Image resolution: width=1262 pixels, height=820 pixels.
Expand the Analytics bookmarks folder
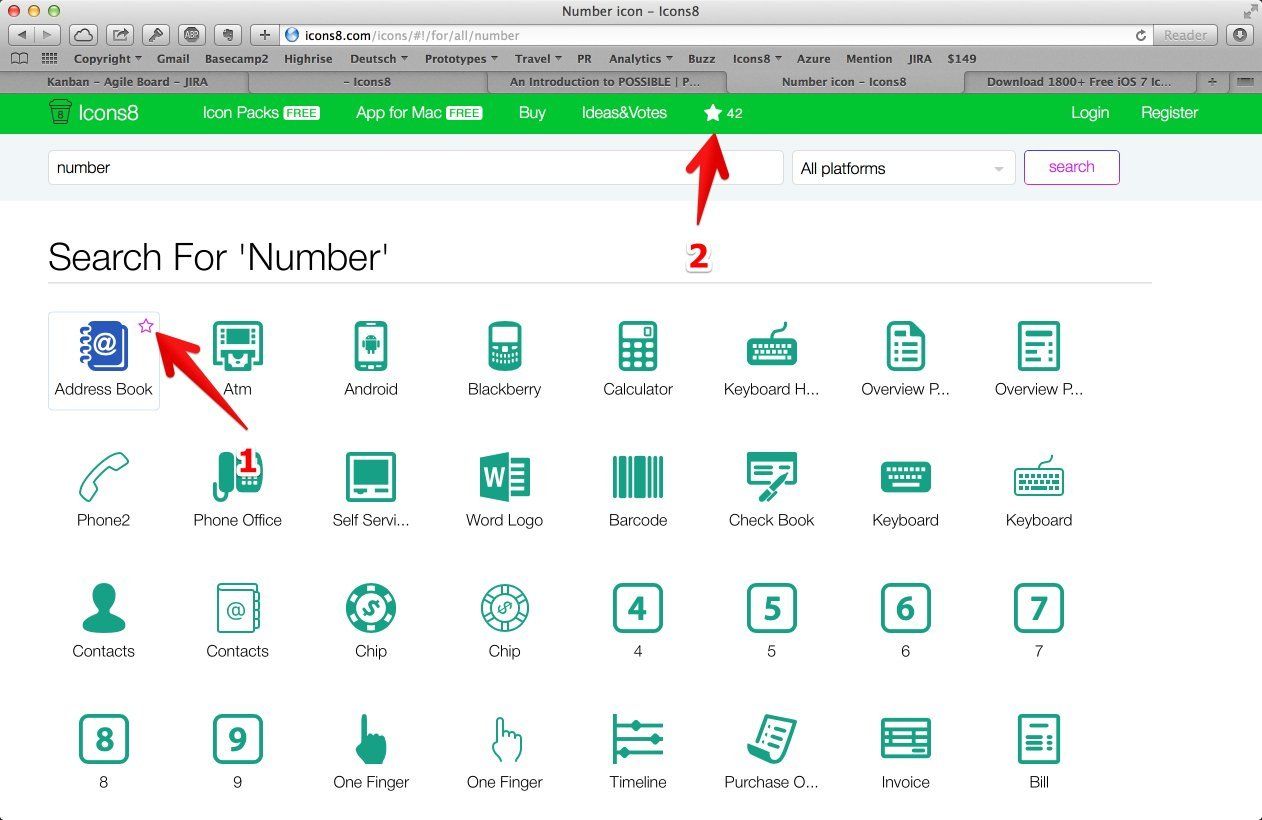(639, 58)
